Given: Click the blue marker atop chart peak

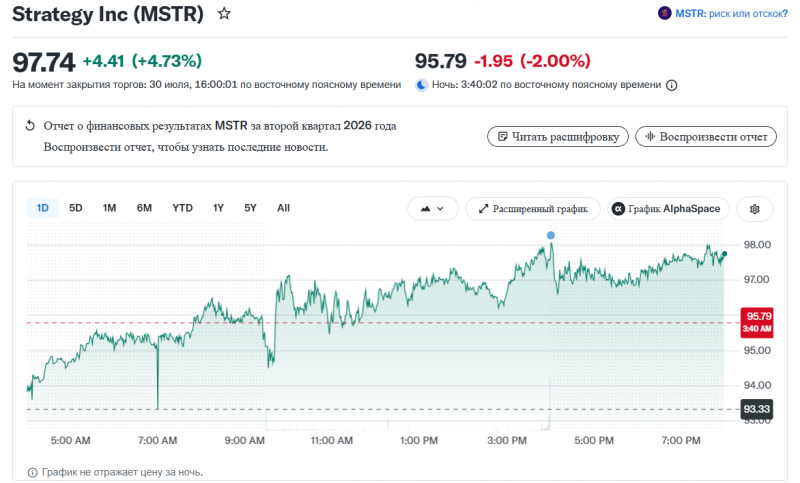Looking at the screenshot, I should 551,235.
